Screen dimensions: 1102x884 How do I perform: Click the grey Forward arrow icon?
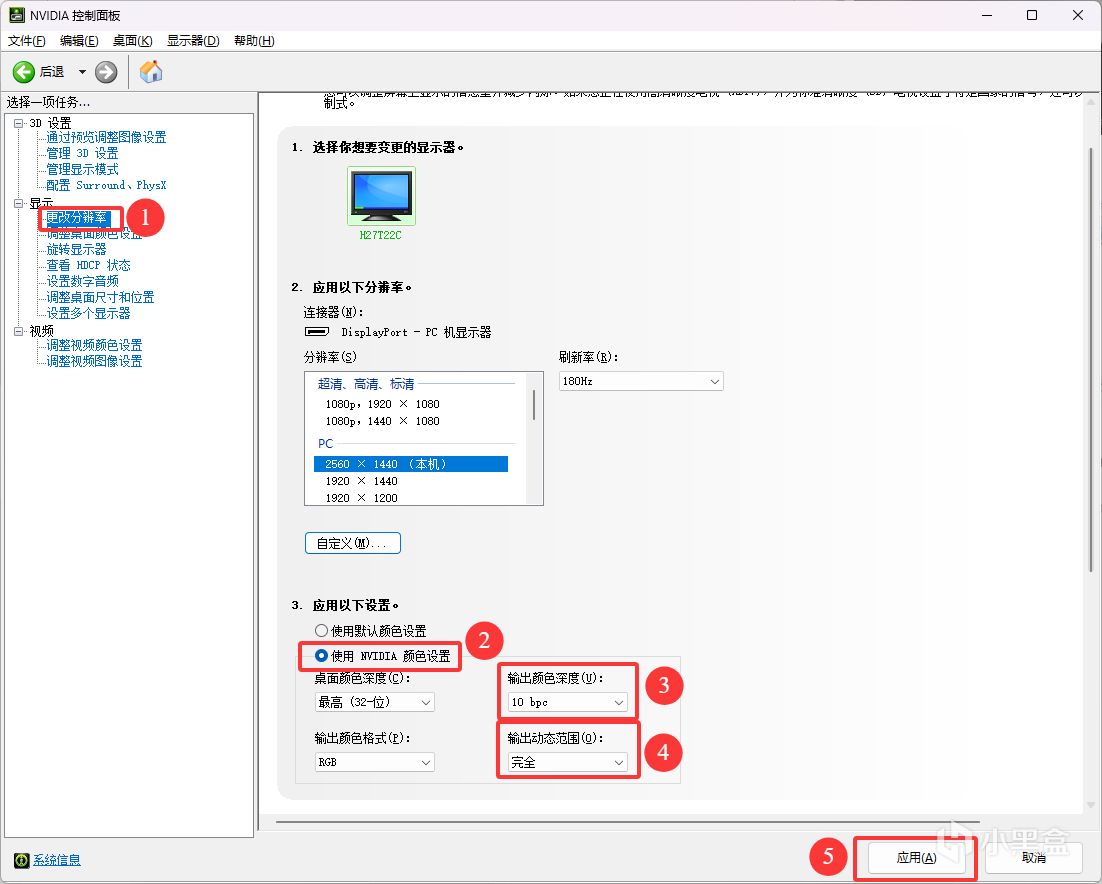point(106,72)
